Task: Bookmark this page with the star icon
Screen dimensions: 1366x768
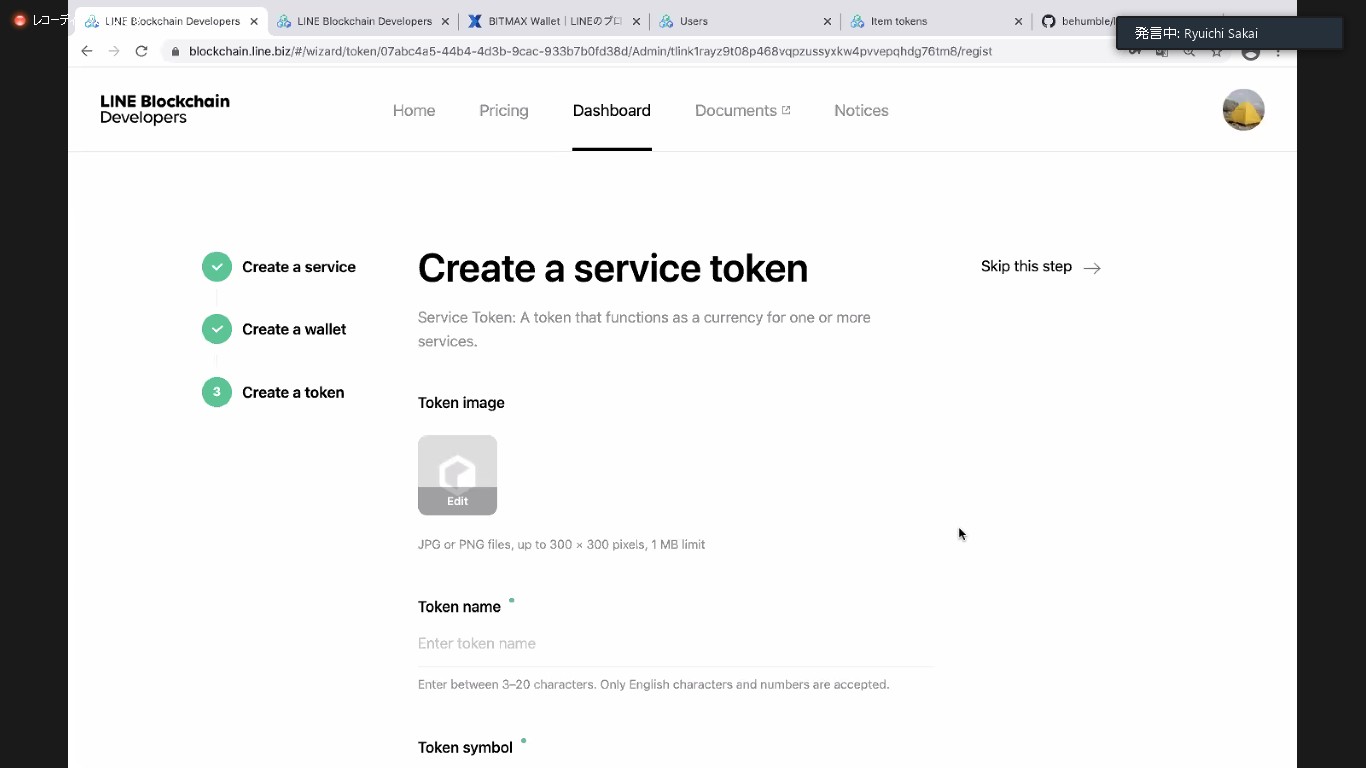Action: pos(1216,51)
